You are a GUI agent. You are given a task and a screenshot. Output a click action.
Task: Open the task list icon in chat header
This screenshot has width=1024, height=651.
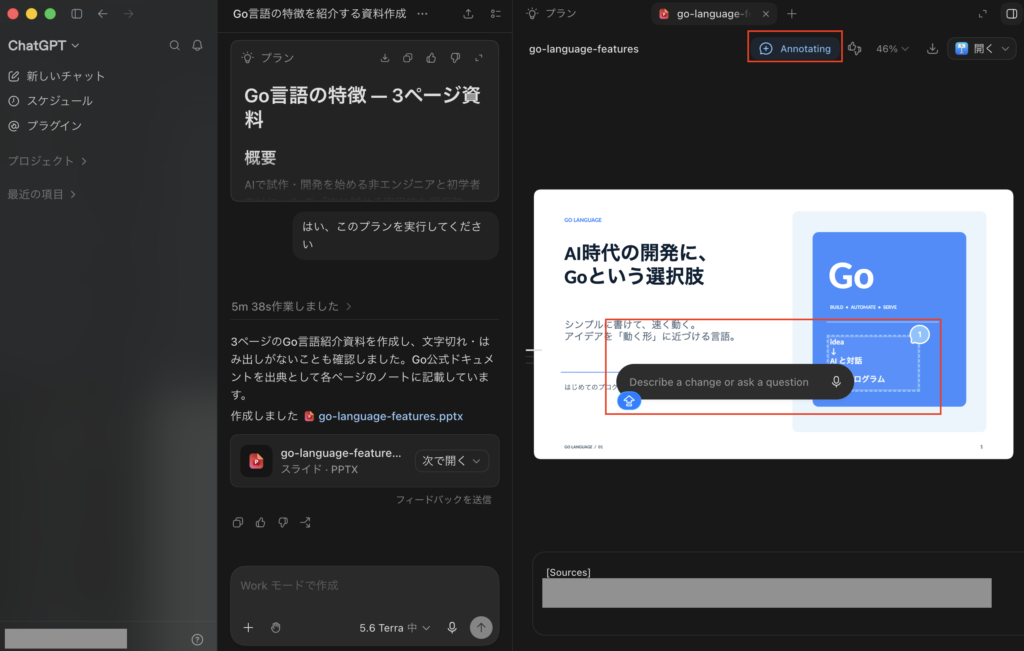(x=496, y=14)
